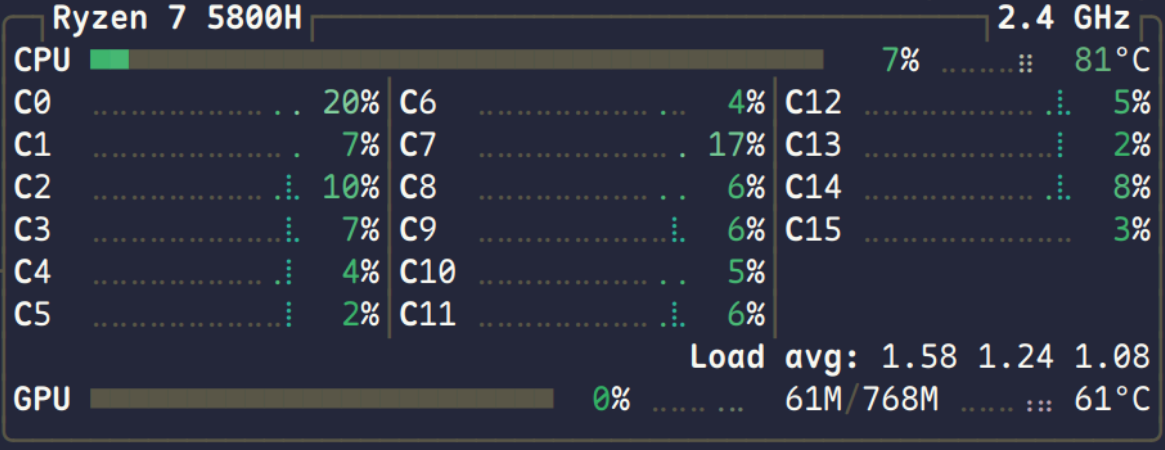Select core C15 usage row
1165x450 pixels.
click(968, 229)
